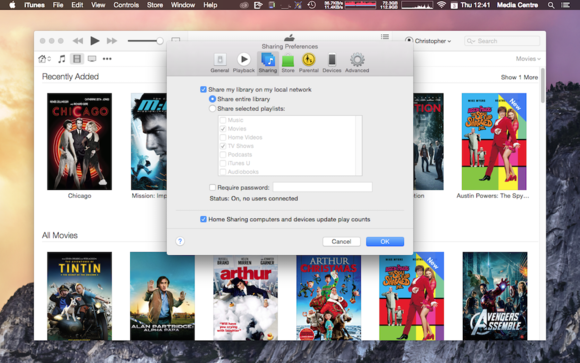
Task: Open the iTunes menu
Action: click(x=34, y=5)
